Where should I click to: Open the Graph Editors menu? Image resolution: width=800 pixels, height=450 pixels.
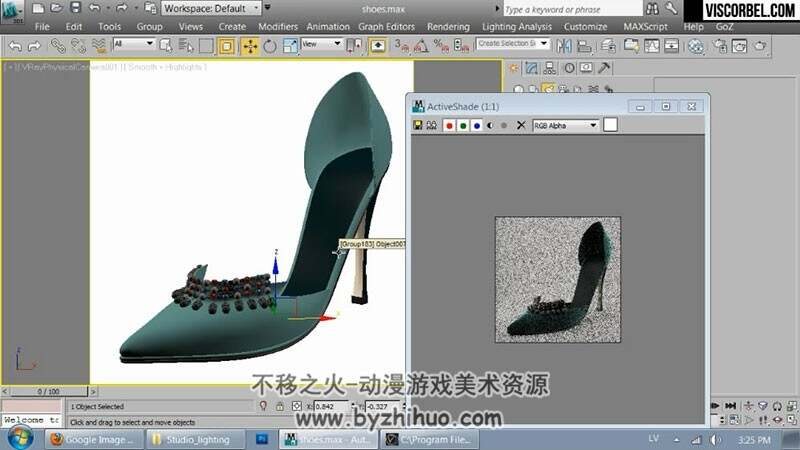(x=386, y=27)
